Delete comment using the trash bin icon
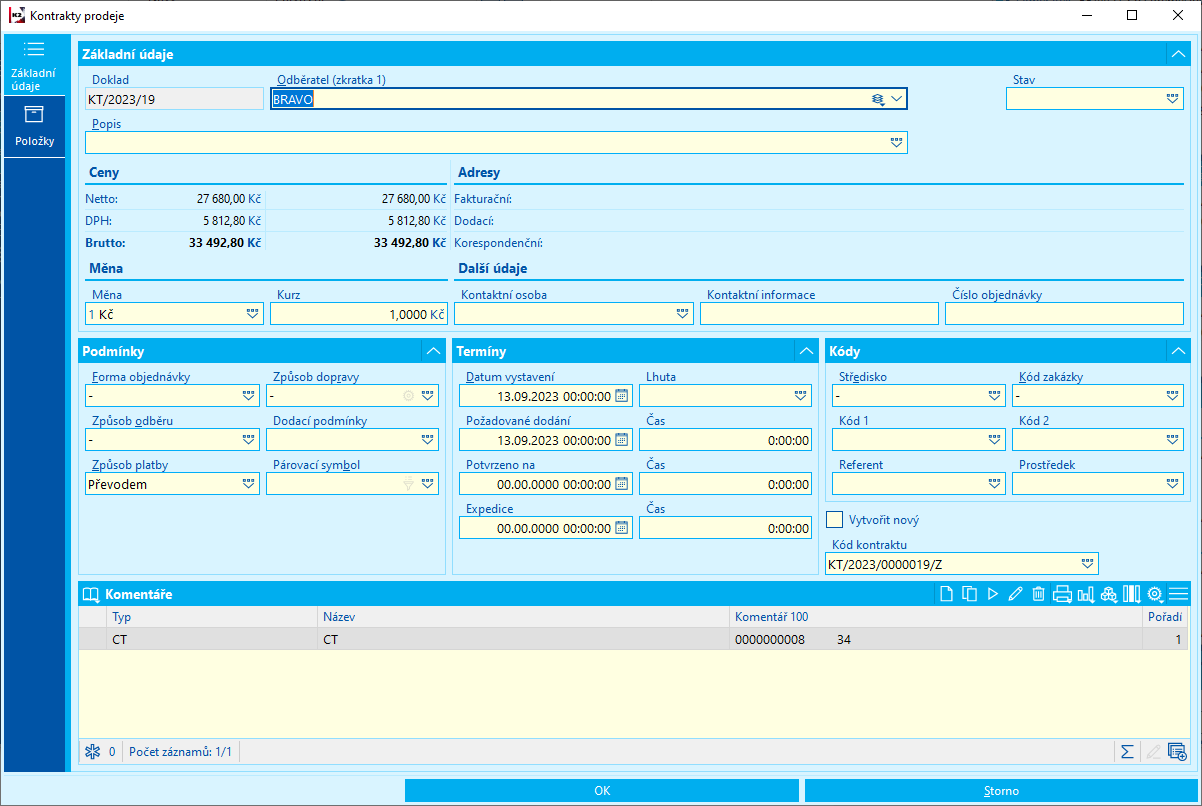Screen dimensions: 1202x806 click(1038, 594)
